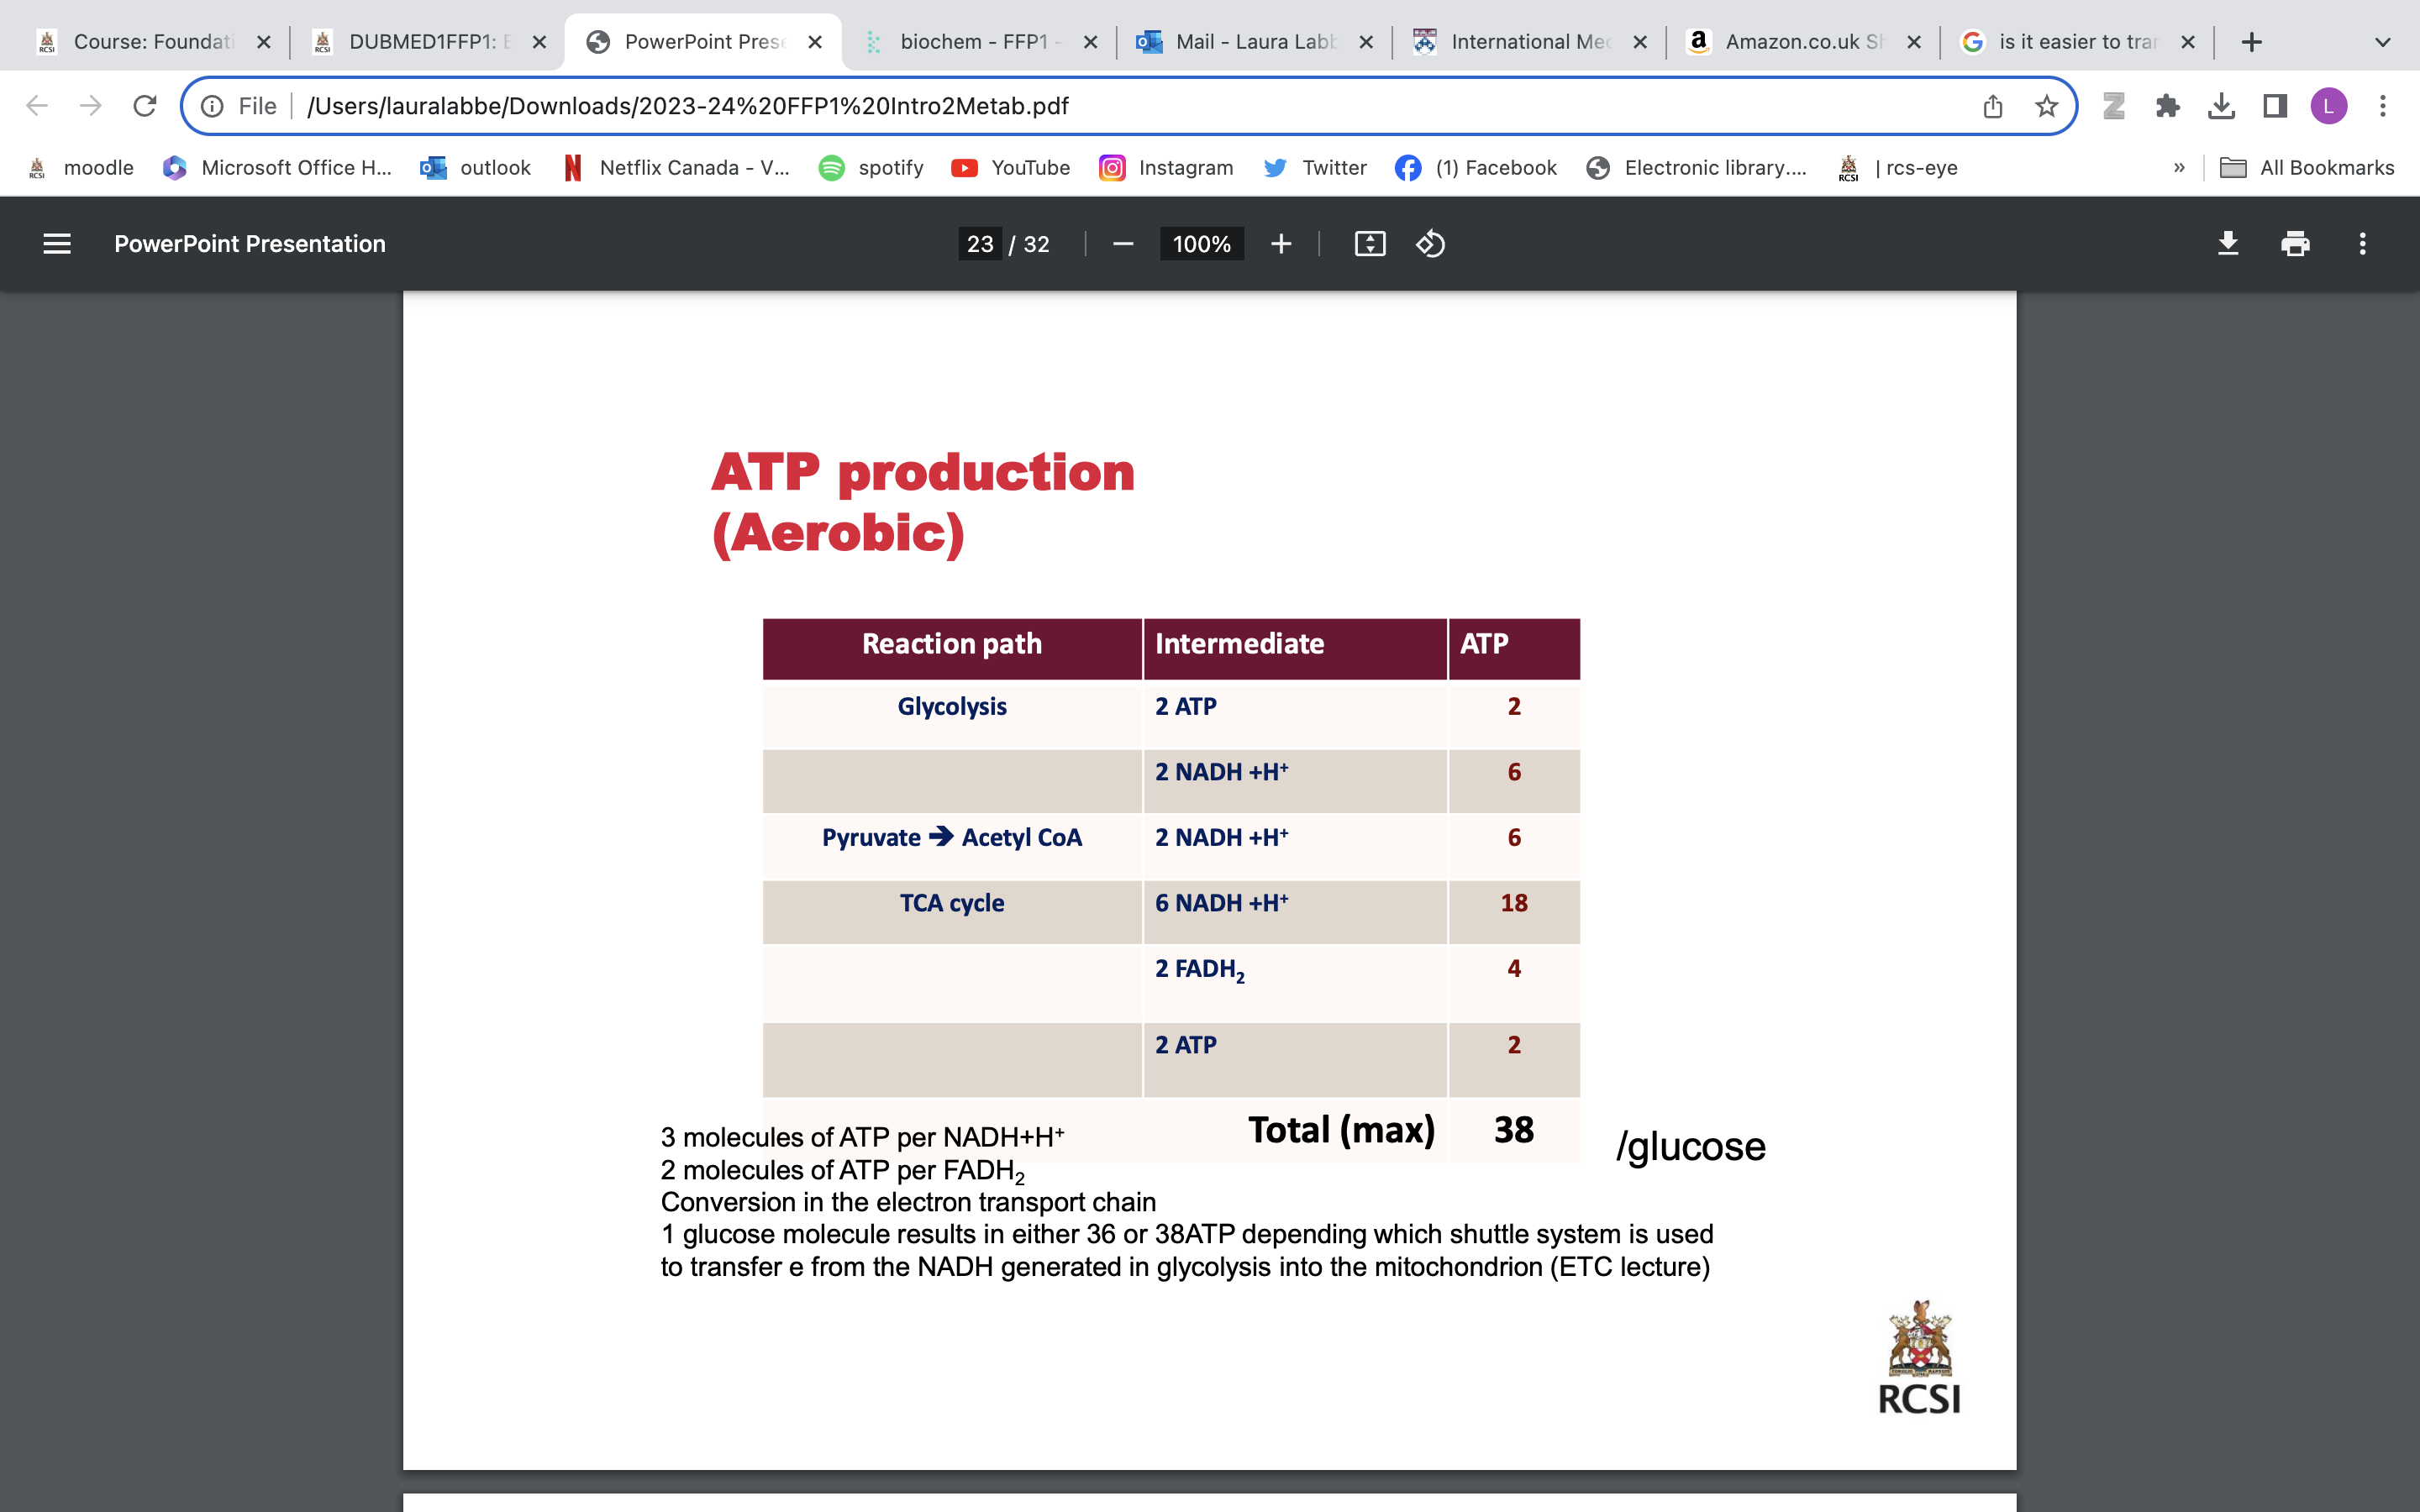Download the PDF file

2229,243
